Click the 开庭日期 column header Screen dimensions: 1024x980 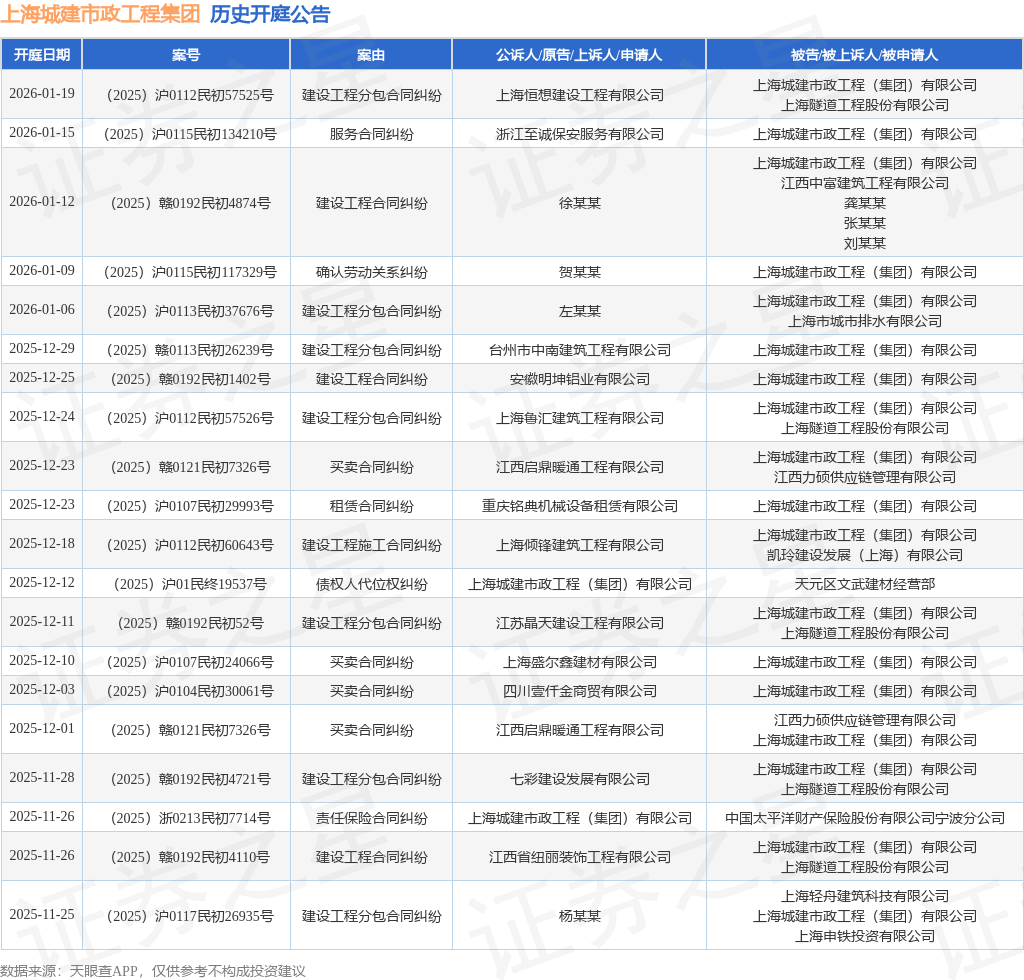coord(42,55)
